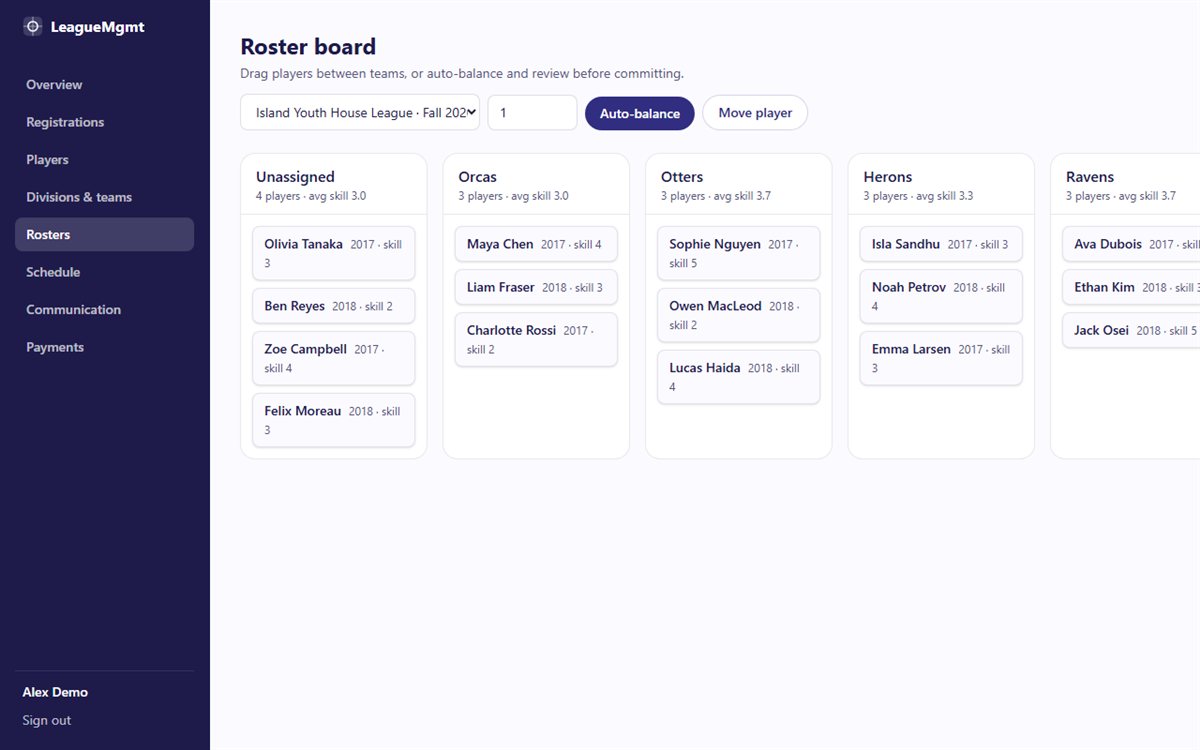Click the Unassigned column heading
1200x750 pixels.
(295, 177)
